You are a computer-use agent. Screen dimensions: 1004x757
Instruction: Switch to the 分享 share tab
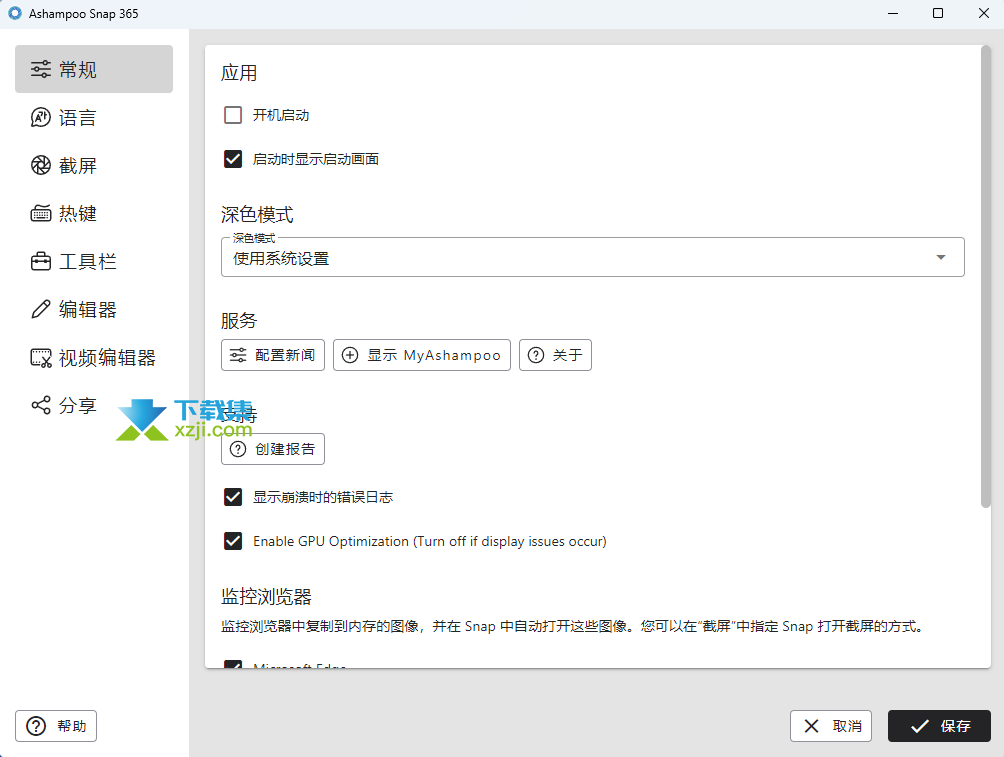[x=93, y=405]
